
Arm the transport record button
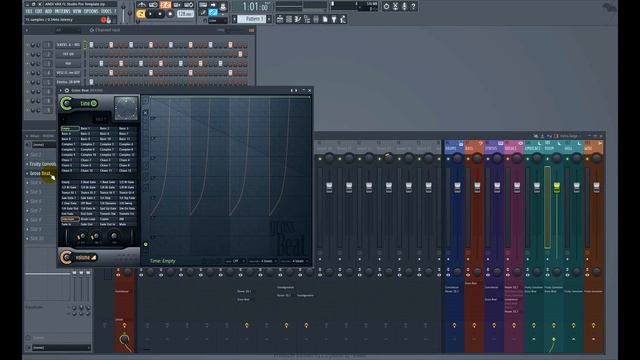click(x=170, y=13)
